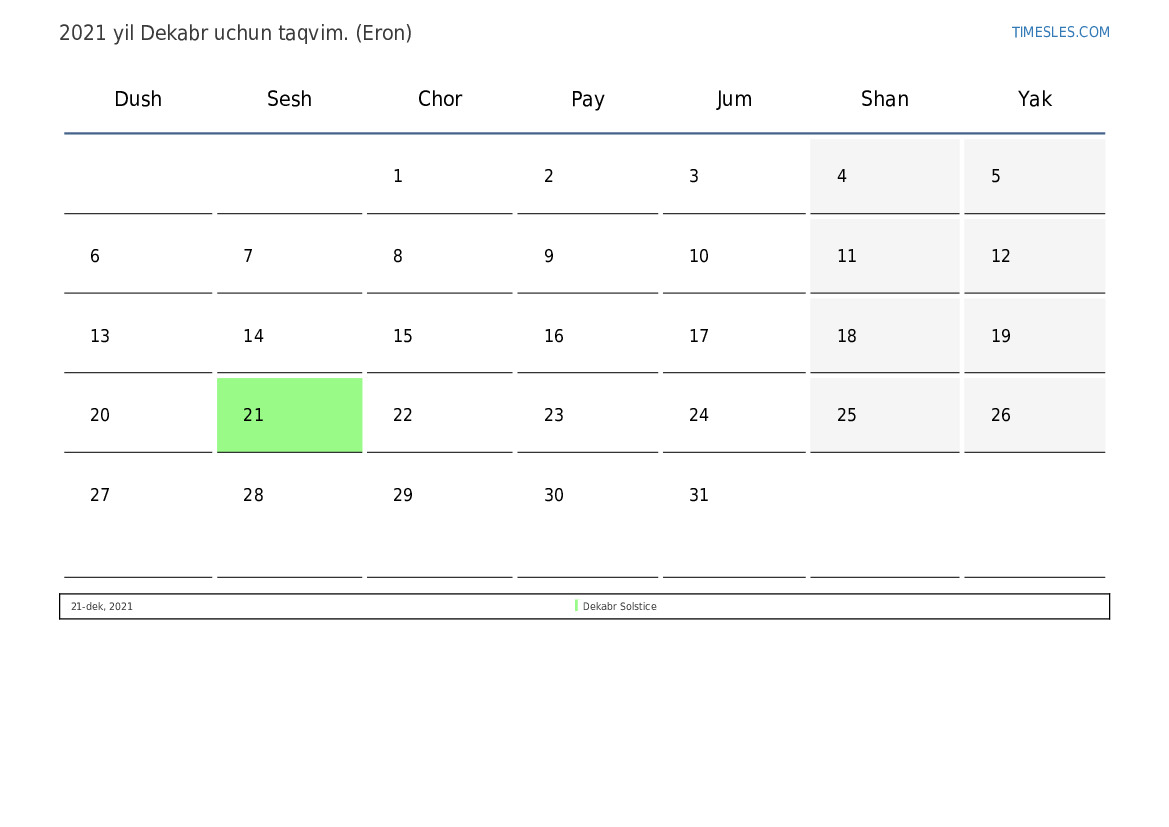Open the TIMESLES.COM link
Image resolution: width=1169 pixels, height=827 pixels.
(x=1060, y=32)
